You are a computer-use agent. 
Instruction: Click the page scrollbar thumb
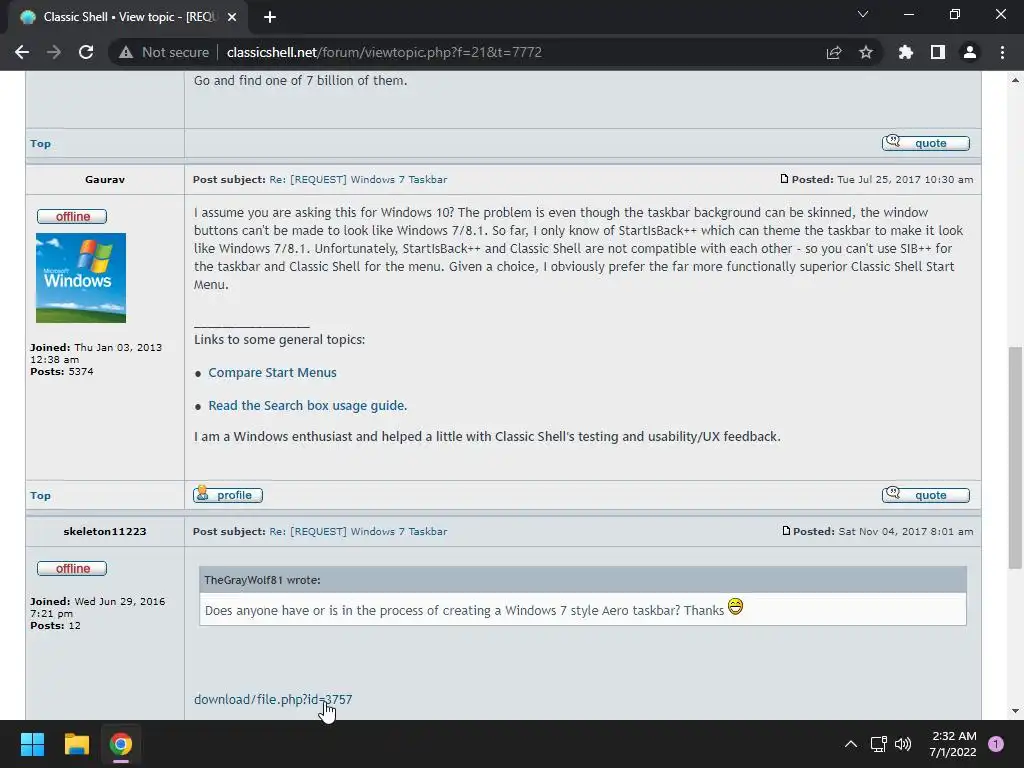click(1015, 457)
